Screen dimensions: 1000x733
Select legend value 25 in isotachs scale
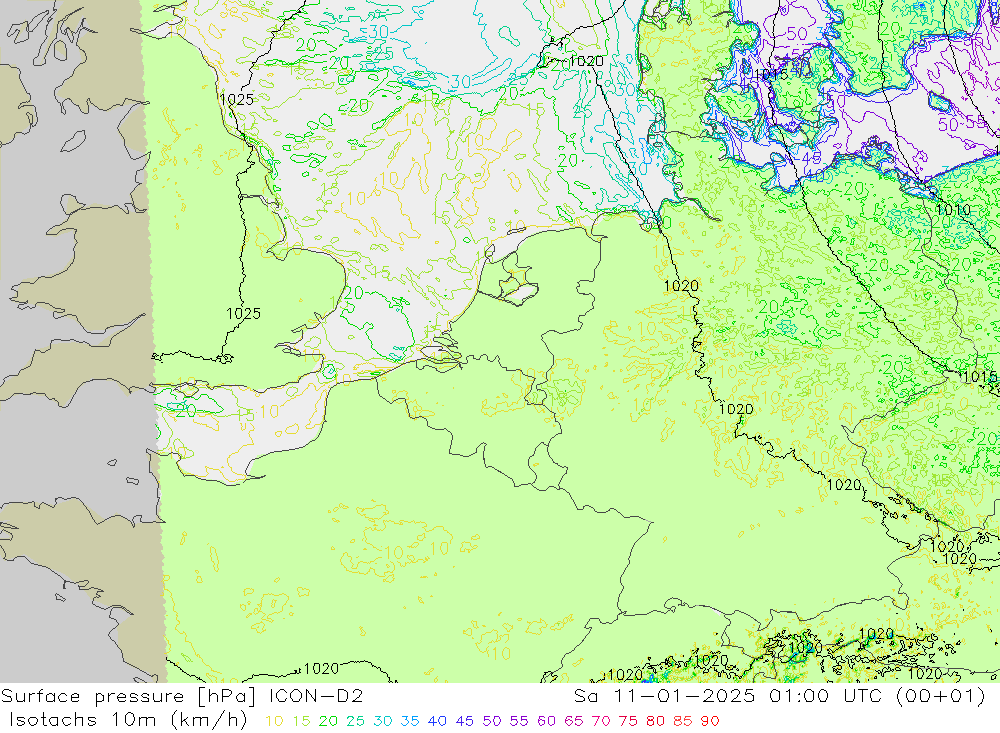click(x=355, y=721)
